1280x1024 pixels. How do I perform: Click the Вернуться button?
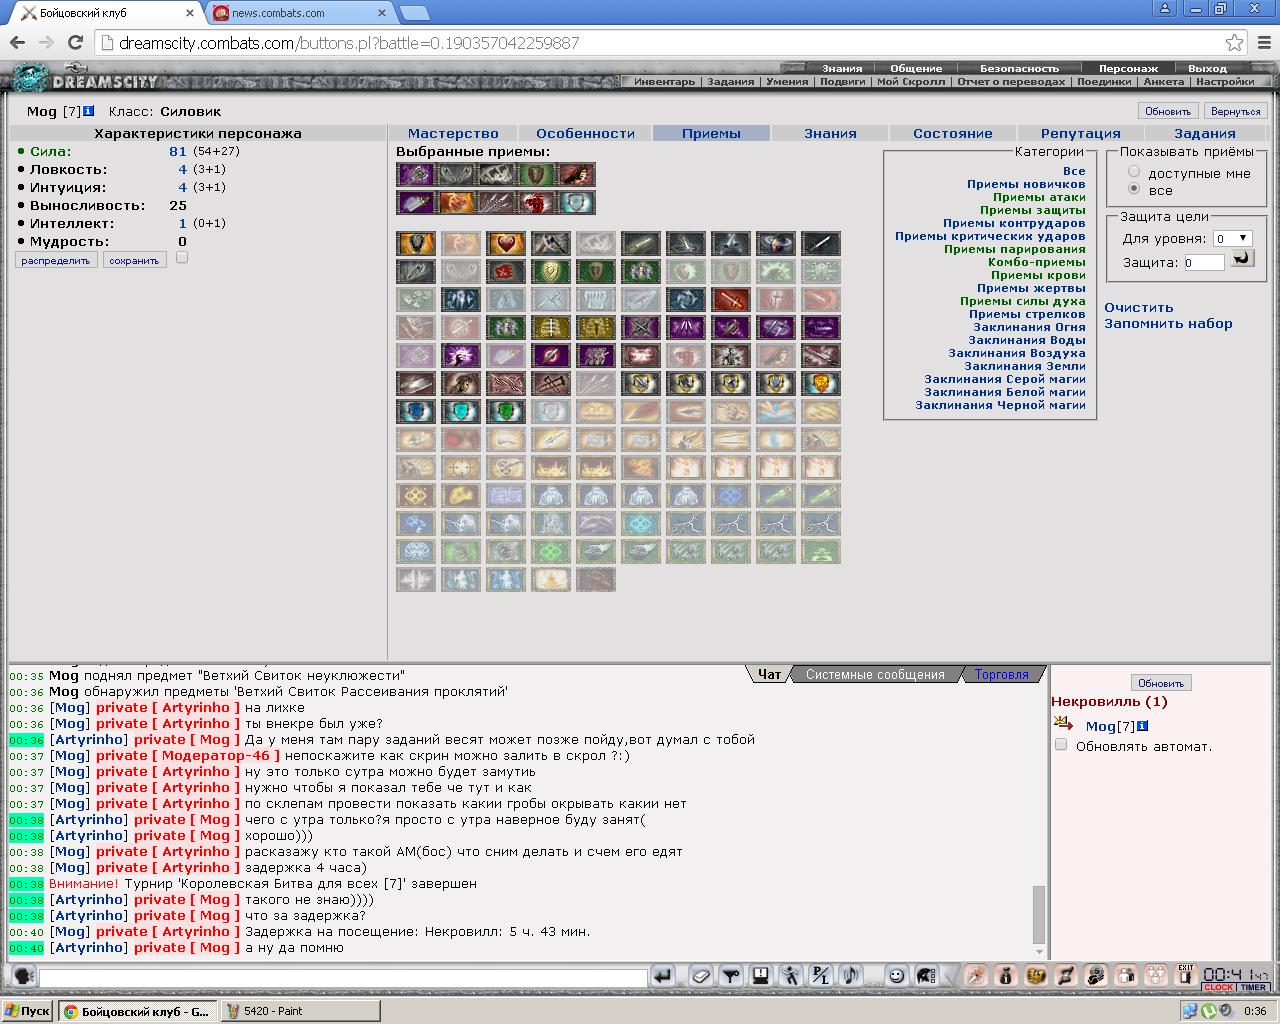point(1235,111)
